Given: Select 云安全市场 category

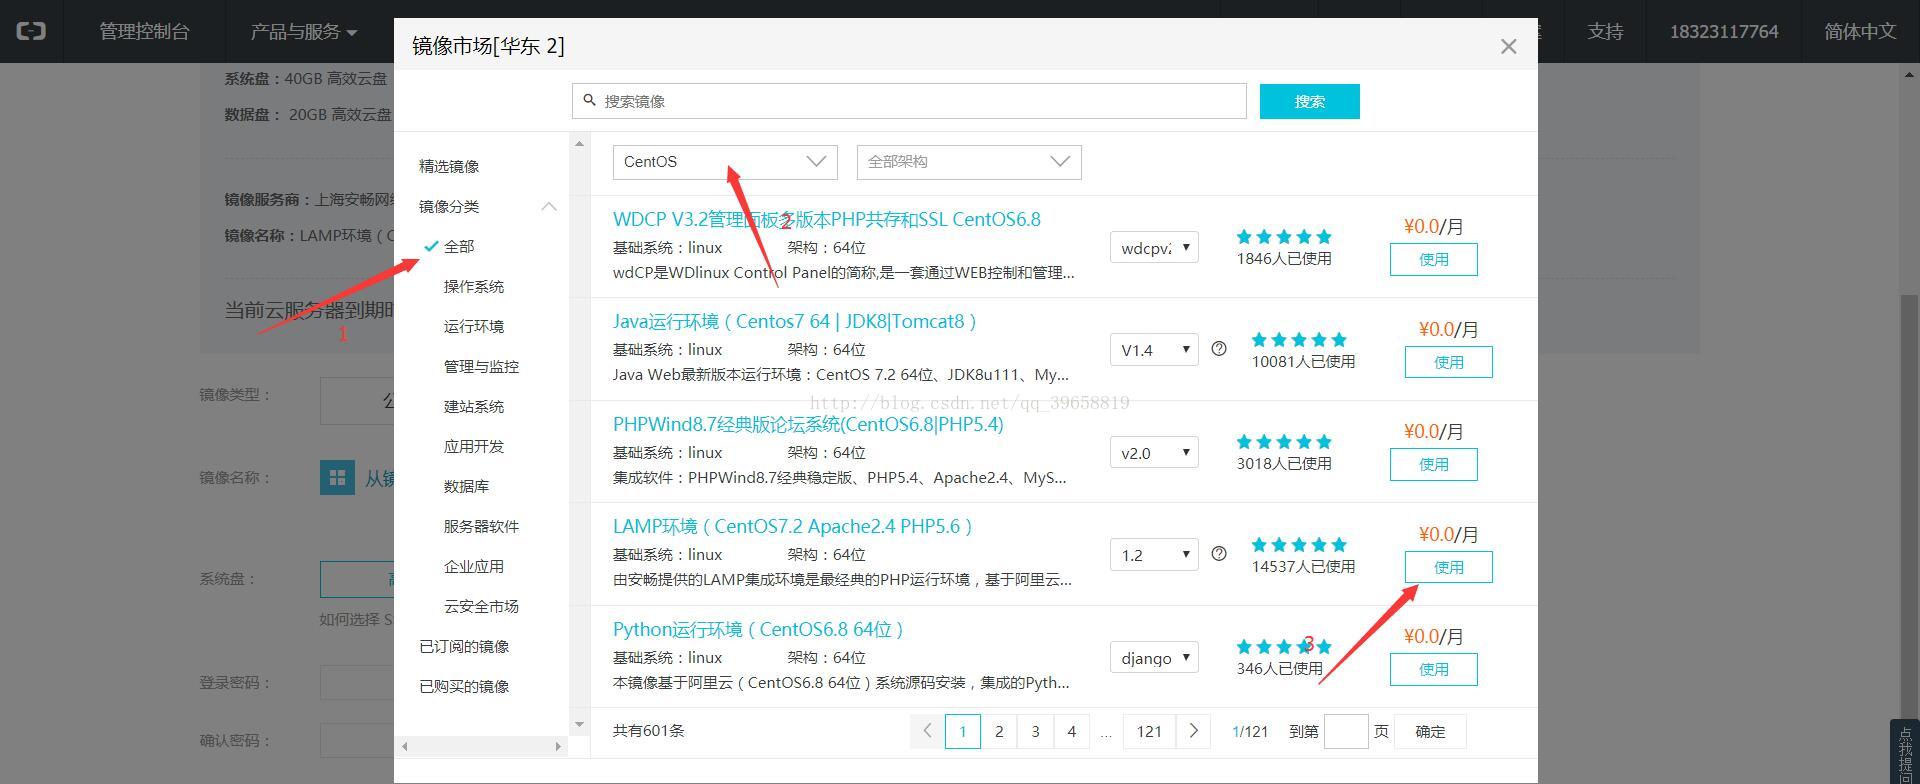Looking at the screenshot, I should click(x=481, y=606).
